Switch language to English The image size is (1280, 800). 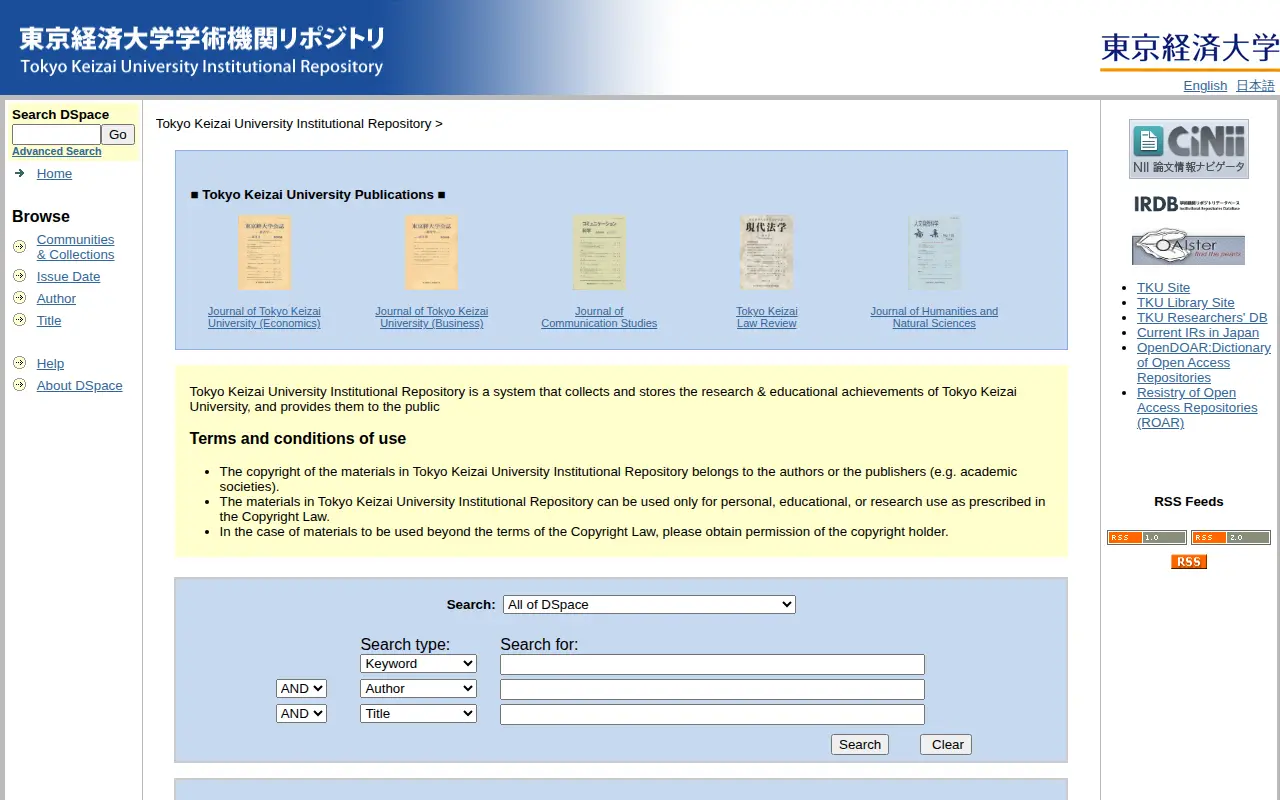tap(1205, 85)
